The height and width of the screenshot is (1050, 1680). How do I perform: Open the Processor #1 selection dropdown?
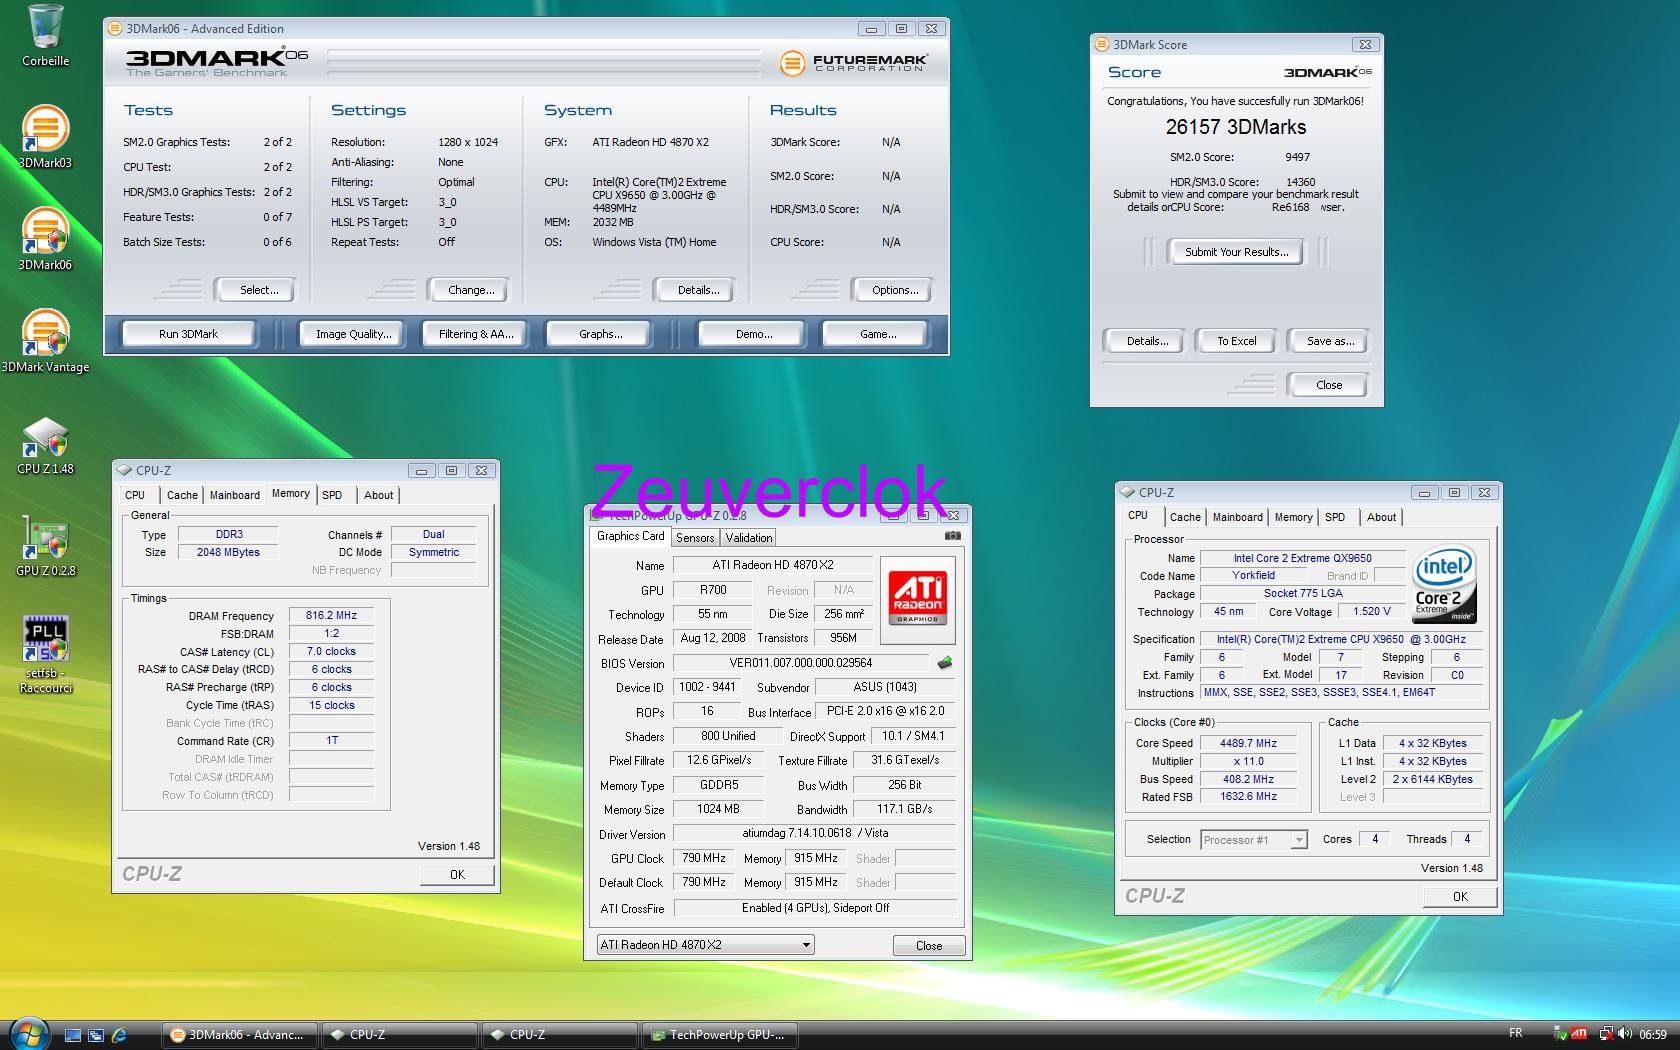1254,840
